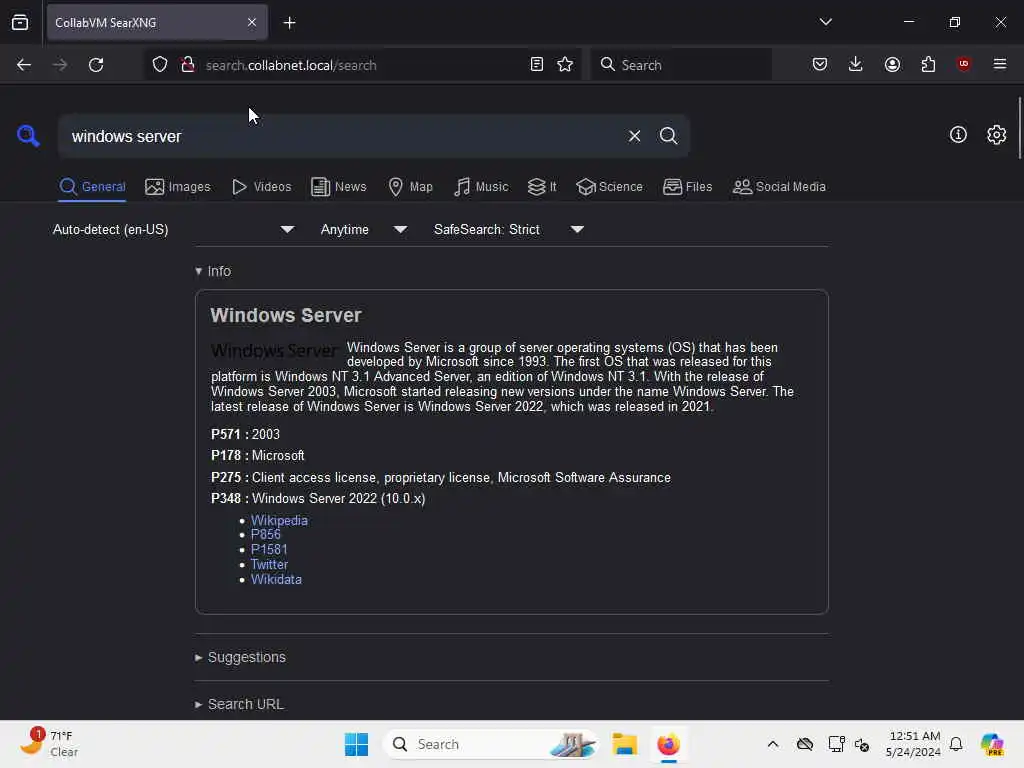Collapse the Info section
Screen dimensions: 1024x768
pos(213,271)
